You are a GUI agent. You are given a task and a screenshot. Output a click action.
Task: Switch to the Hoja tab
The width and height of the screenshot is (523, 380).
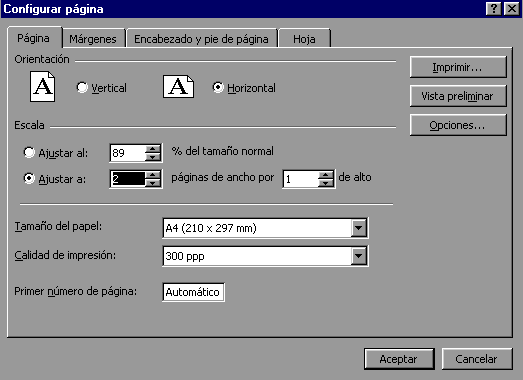point(304,39)
